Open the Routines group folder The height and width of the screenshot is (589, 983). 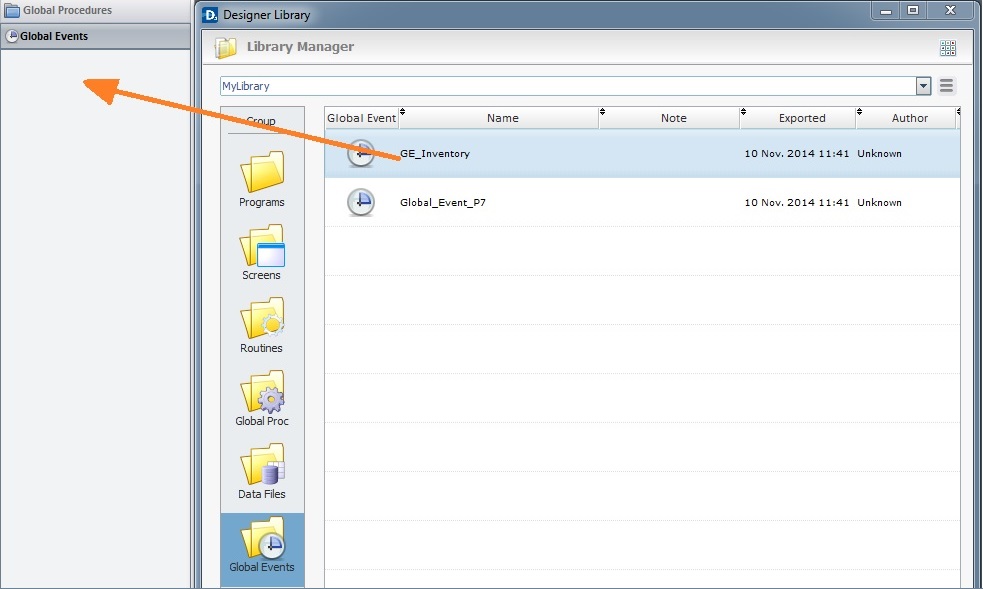(262, 326)
